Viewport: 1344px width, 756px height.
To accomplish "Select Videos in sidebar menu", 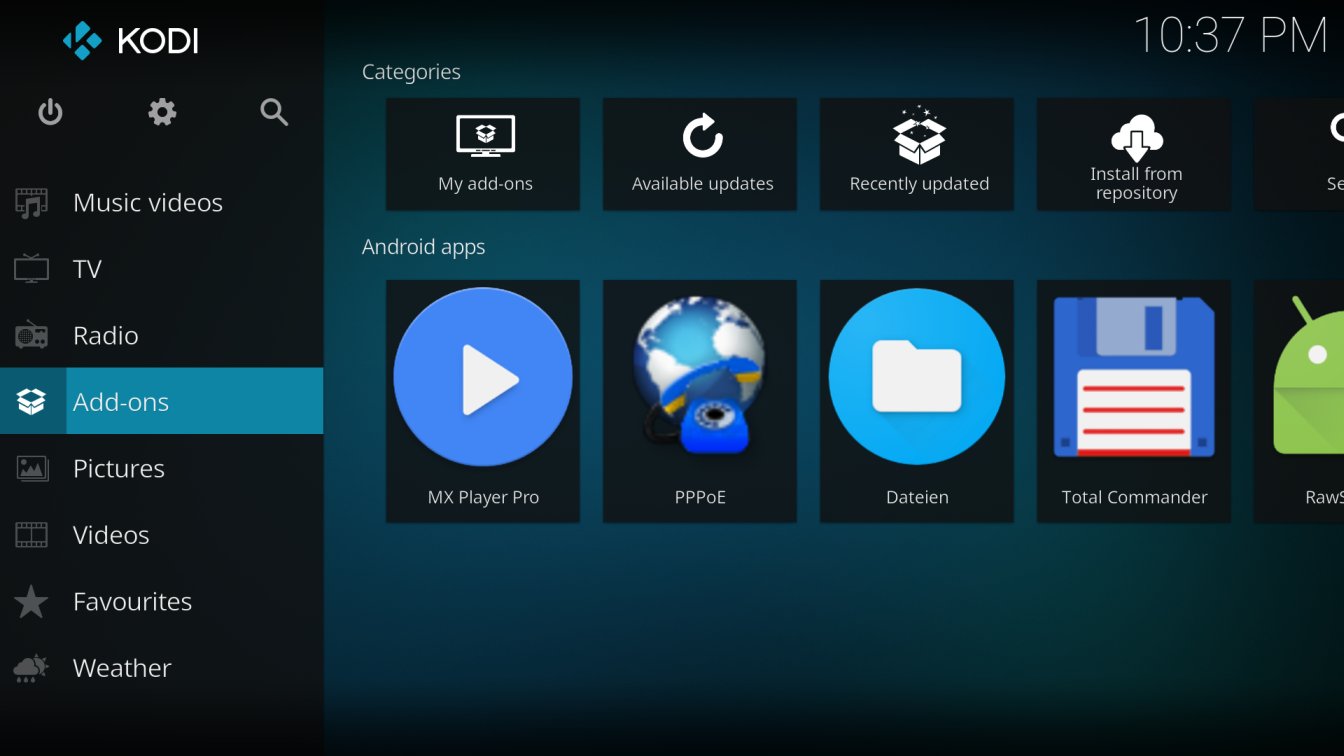I will pyautogui.click(x=161, y=535).
